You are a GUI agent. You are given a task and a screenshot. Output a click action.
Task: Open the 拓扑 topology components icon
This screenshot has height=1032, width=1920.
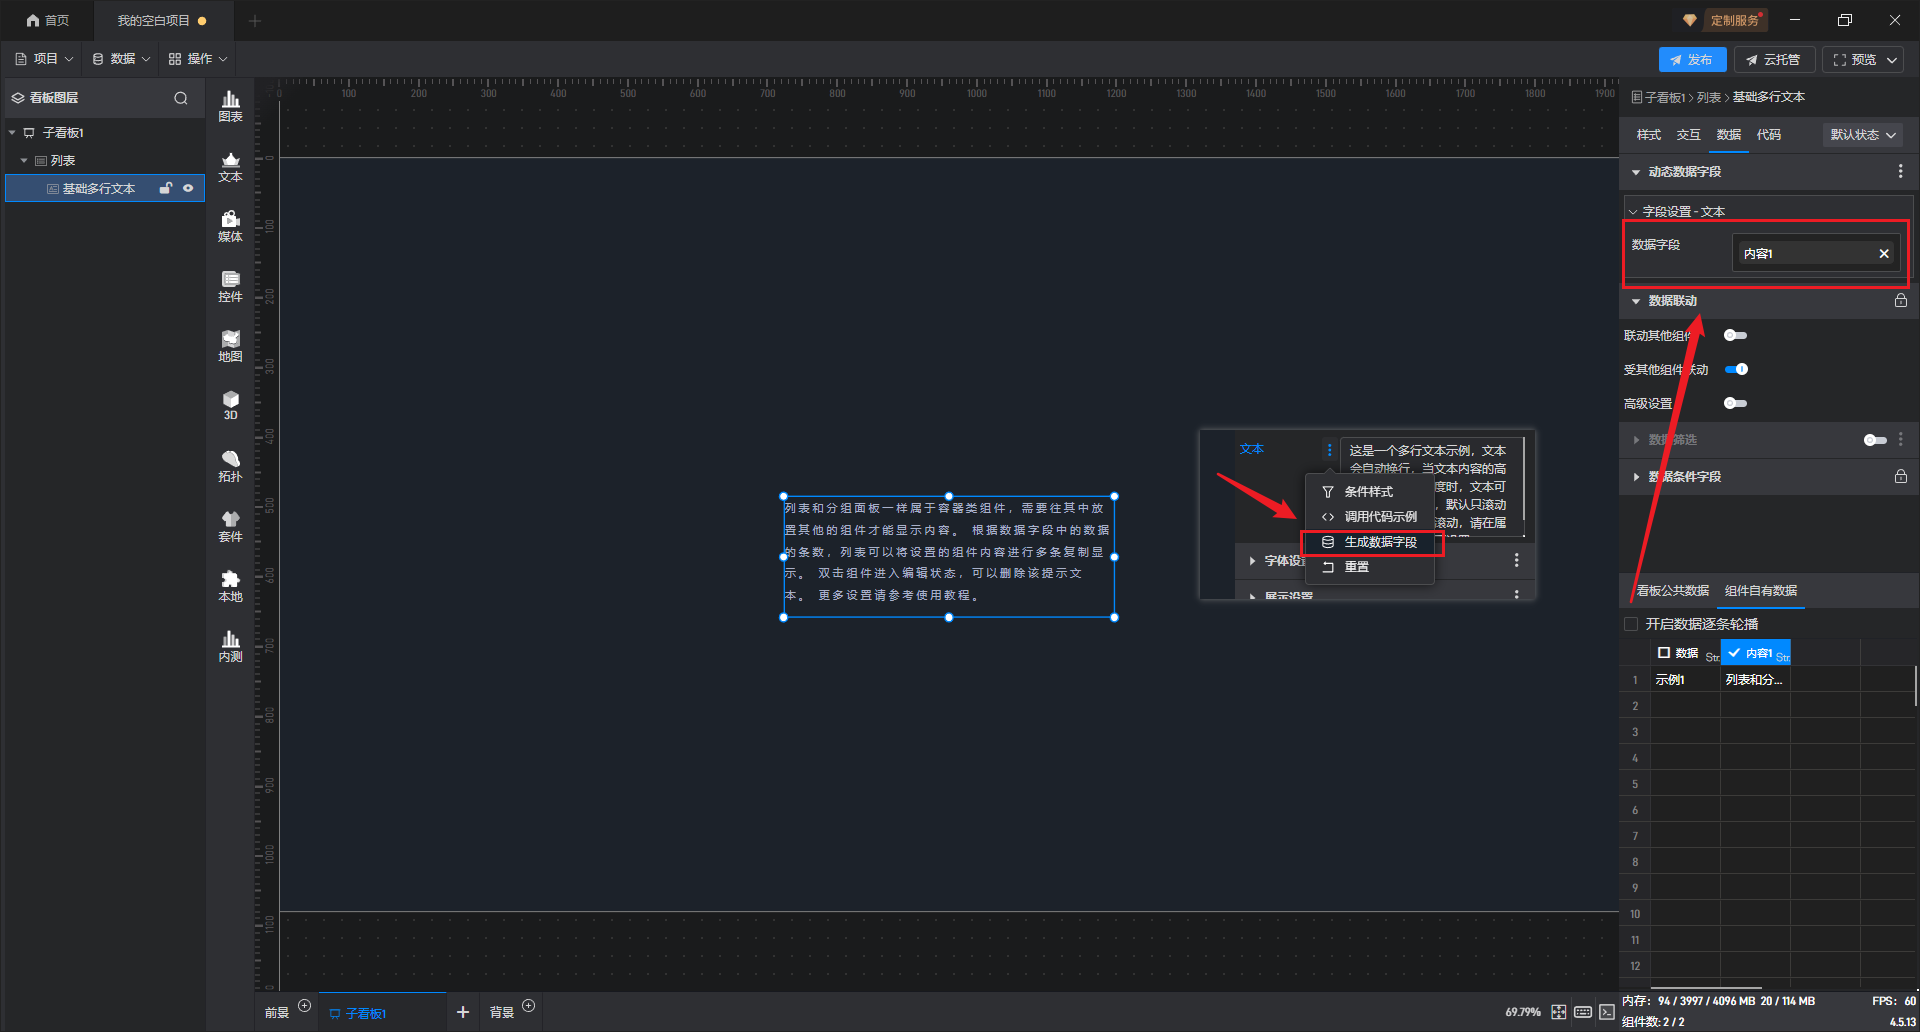point(230,466)
